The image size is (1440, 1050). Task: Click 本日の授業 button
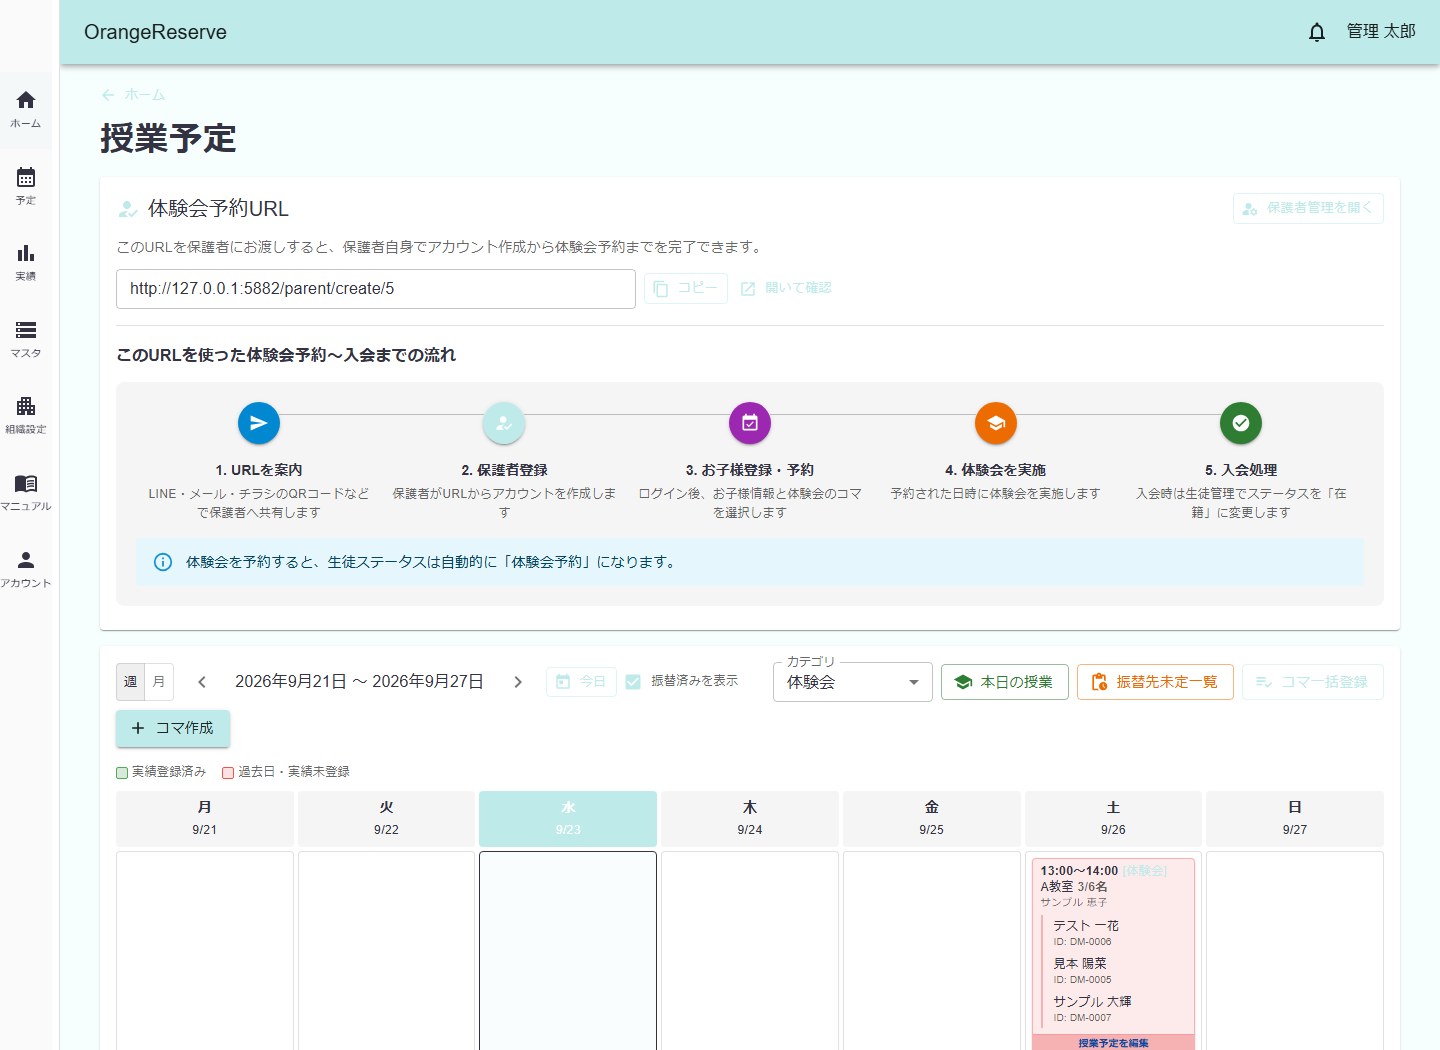(x=1005, y=682)
